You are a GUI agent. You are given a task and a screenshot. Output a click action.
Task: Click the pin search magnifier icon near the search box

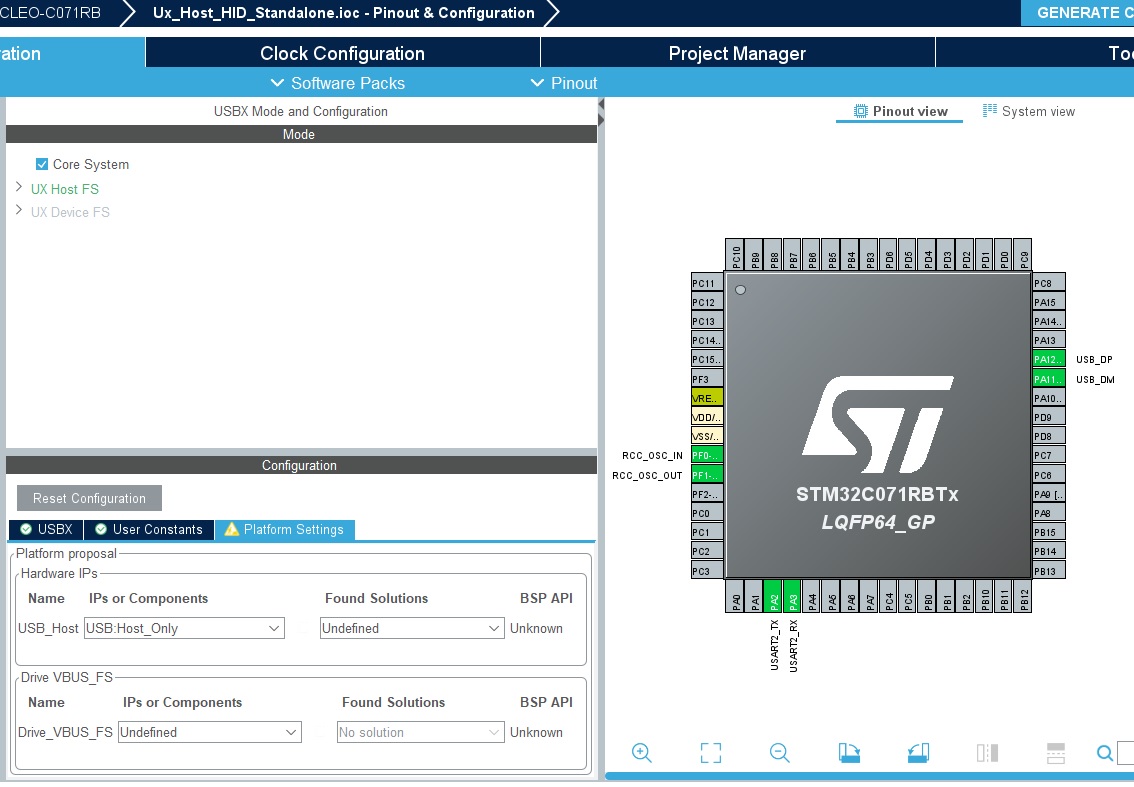[x=1103, y=753]
